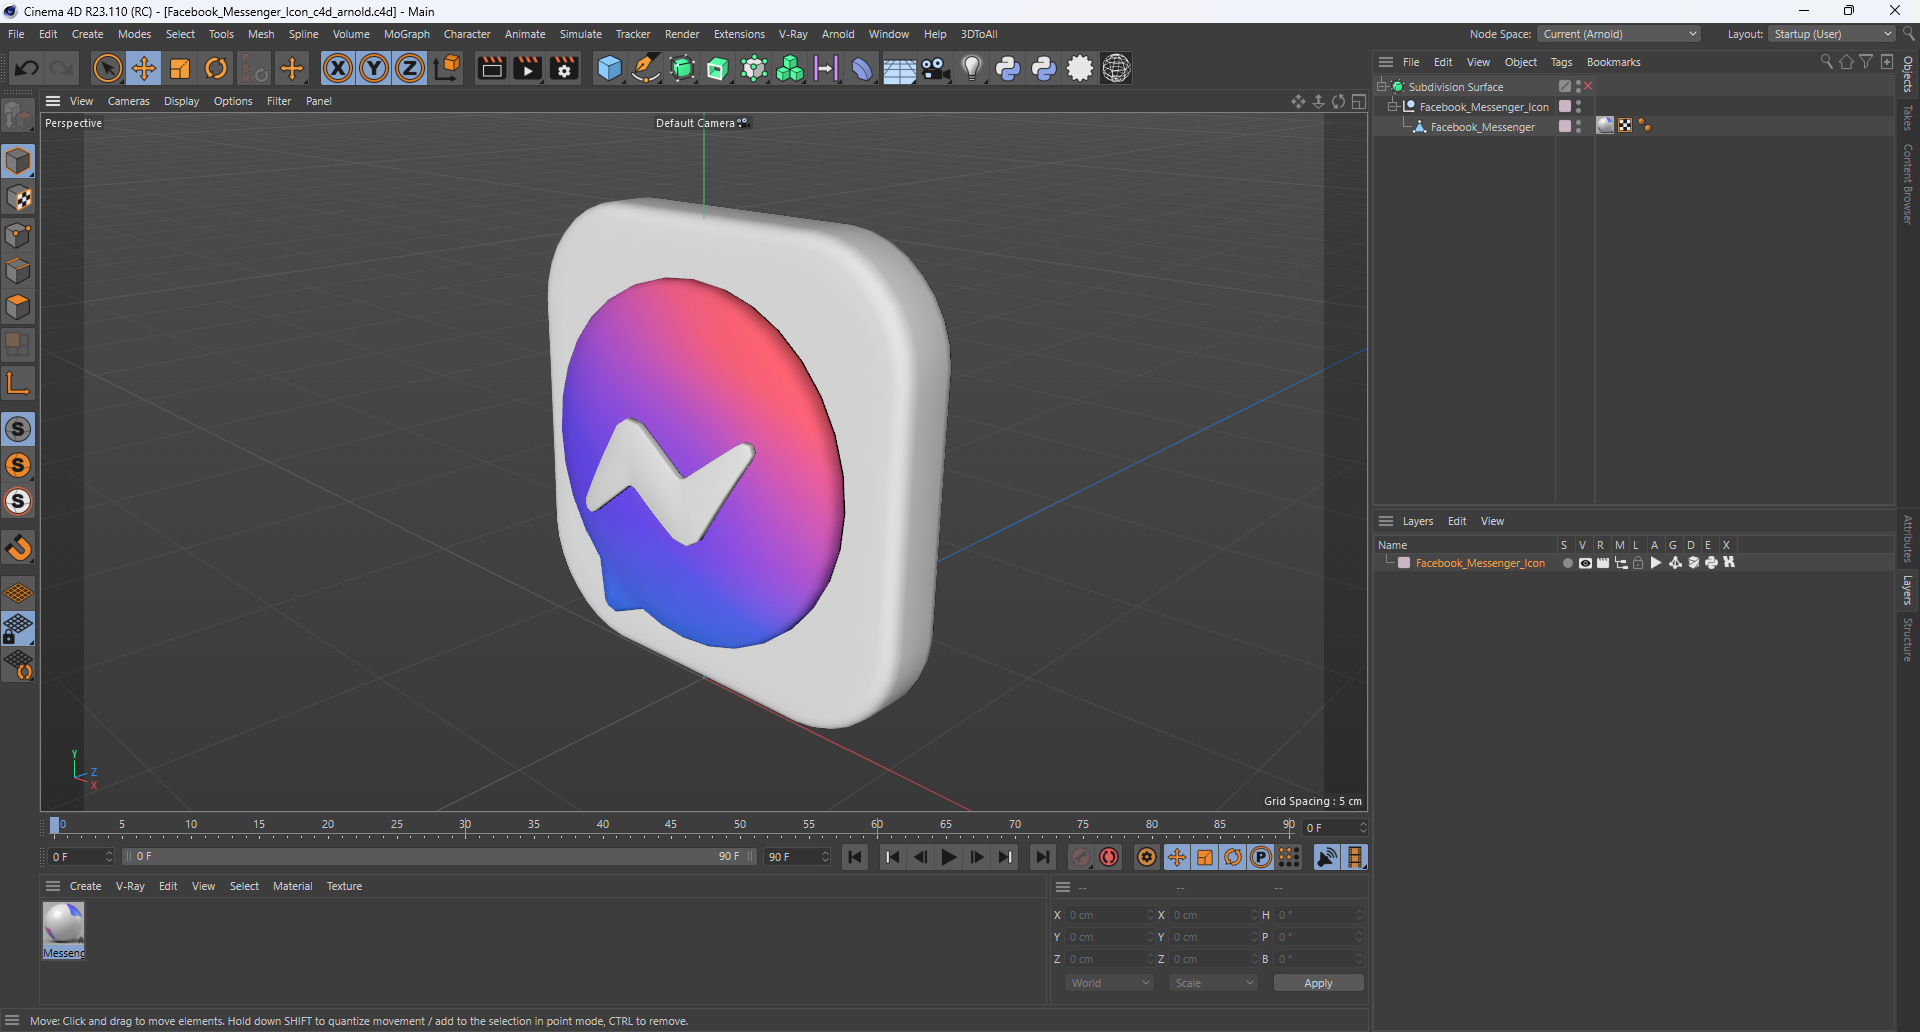
Task: Select the Rotate tool
Action: (216, 68)
